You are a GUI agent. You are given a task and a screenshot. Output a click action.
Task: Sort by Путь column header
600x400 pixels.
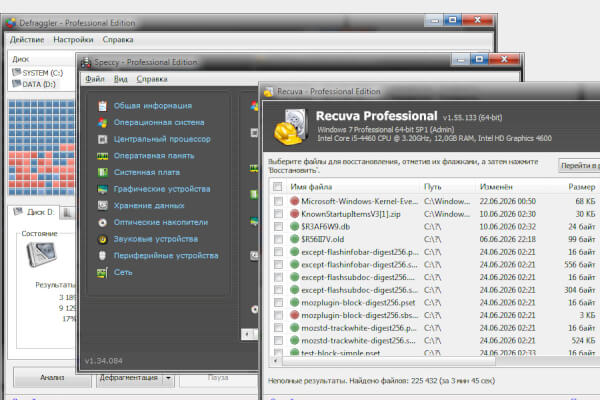(432, 187)
